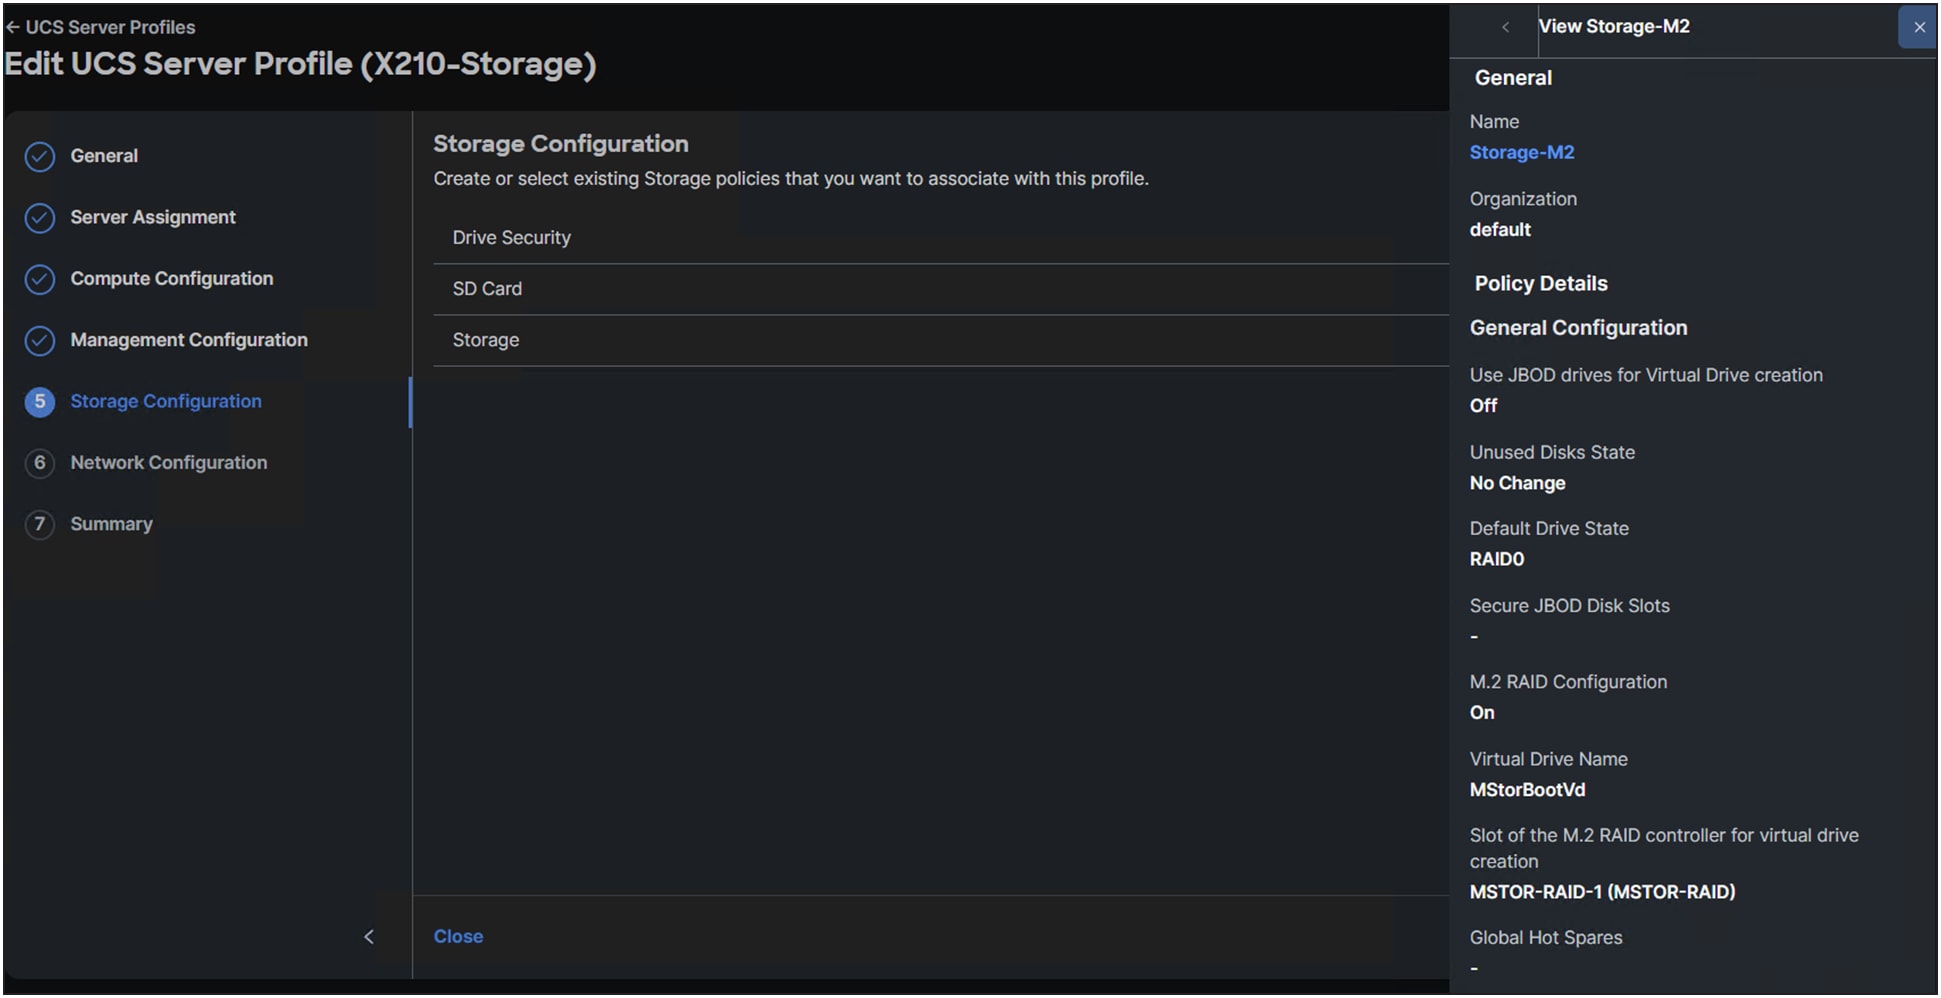Expand the Drive Security section
The height and width of the screenshot is (998, 1941).
(x=511, y=237)
